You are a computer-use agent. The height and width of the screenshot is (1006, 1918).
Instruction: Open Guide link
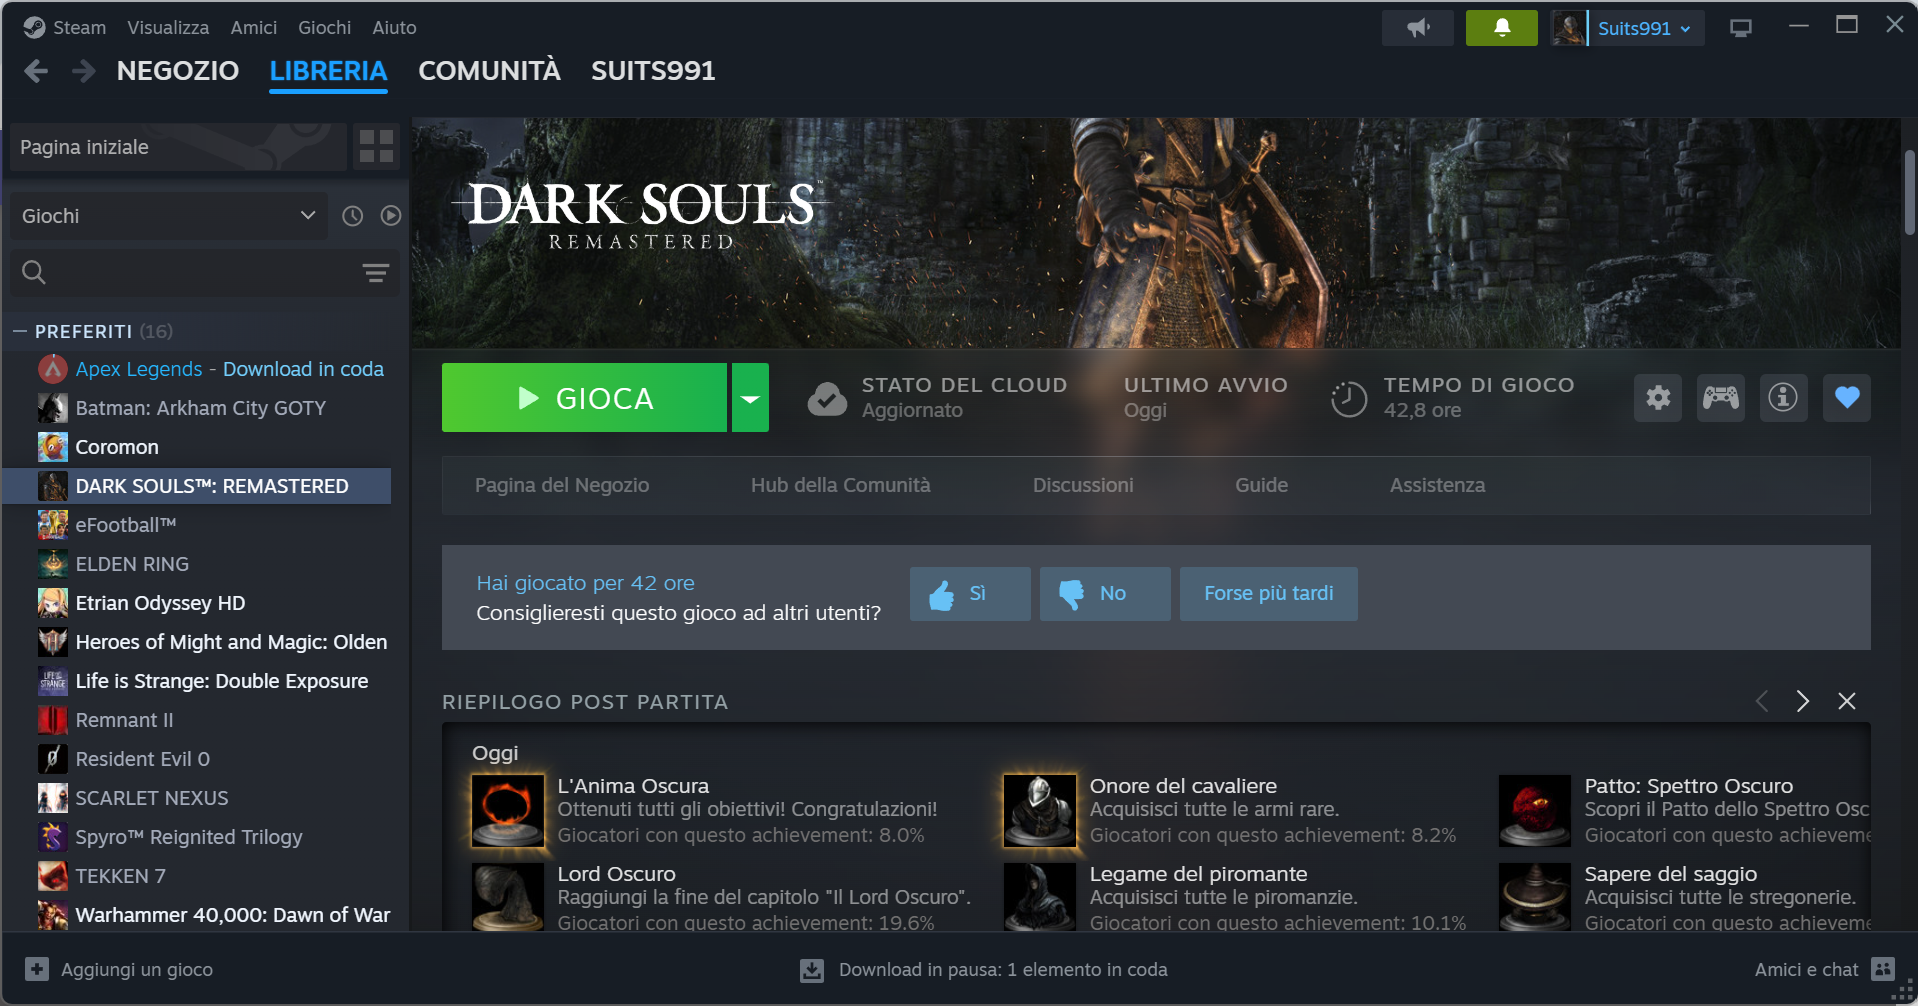tap(1262, 485)
